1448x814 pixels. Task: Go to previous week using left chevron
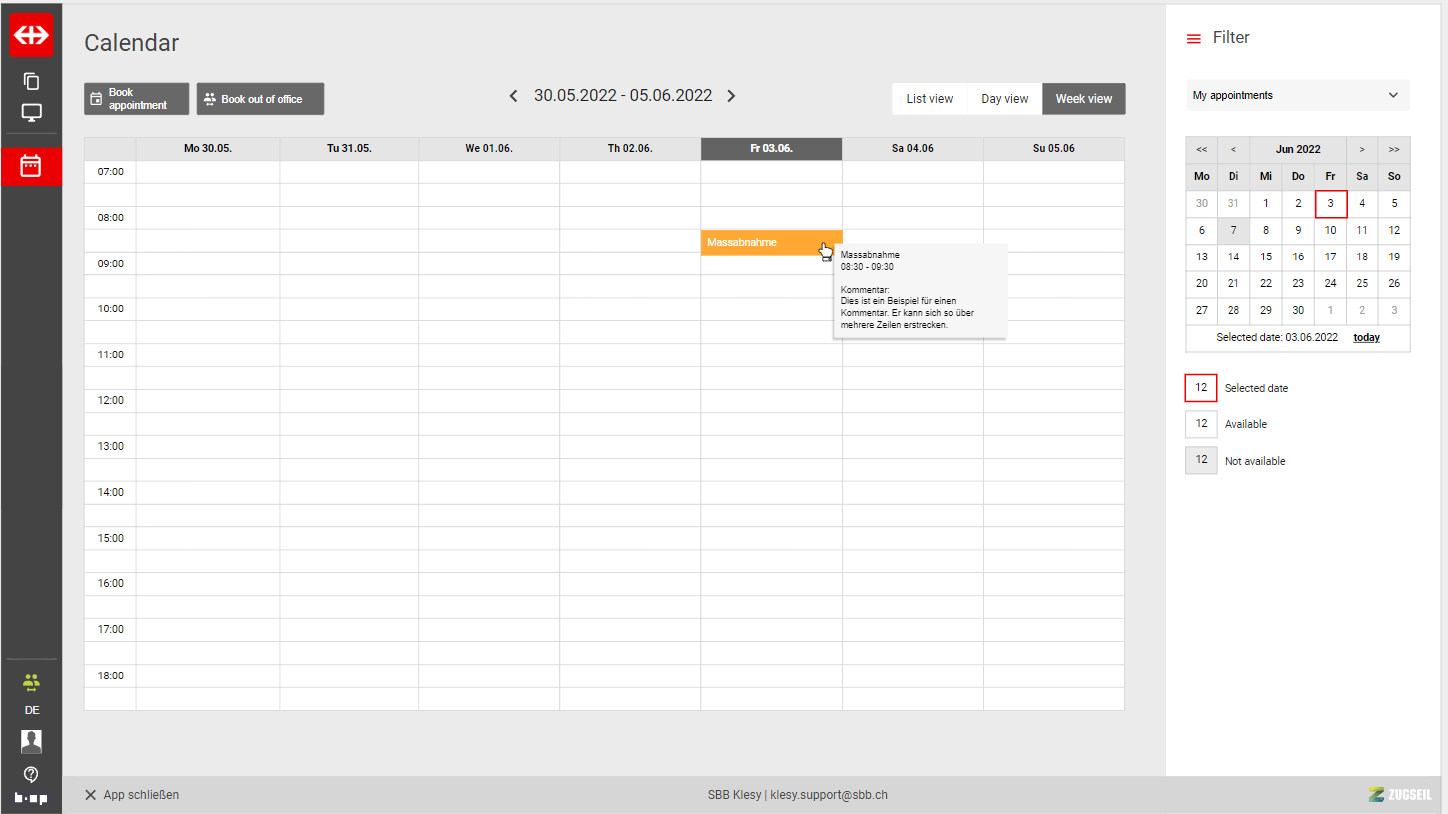point(514,96)
